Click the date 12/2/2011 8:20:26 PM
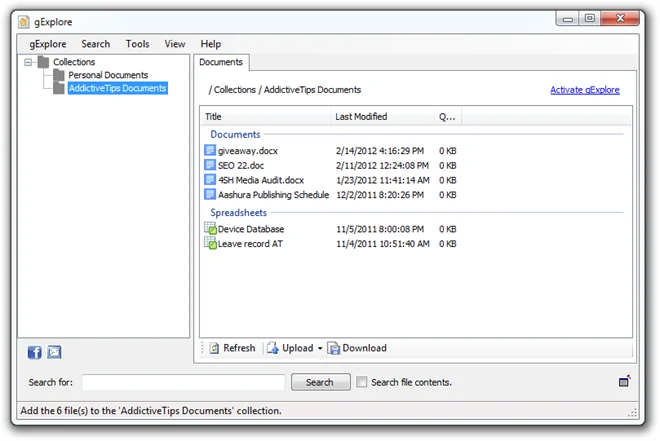Screen dimensions: 660x441 coord(380,195)
